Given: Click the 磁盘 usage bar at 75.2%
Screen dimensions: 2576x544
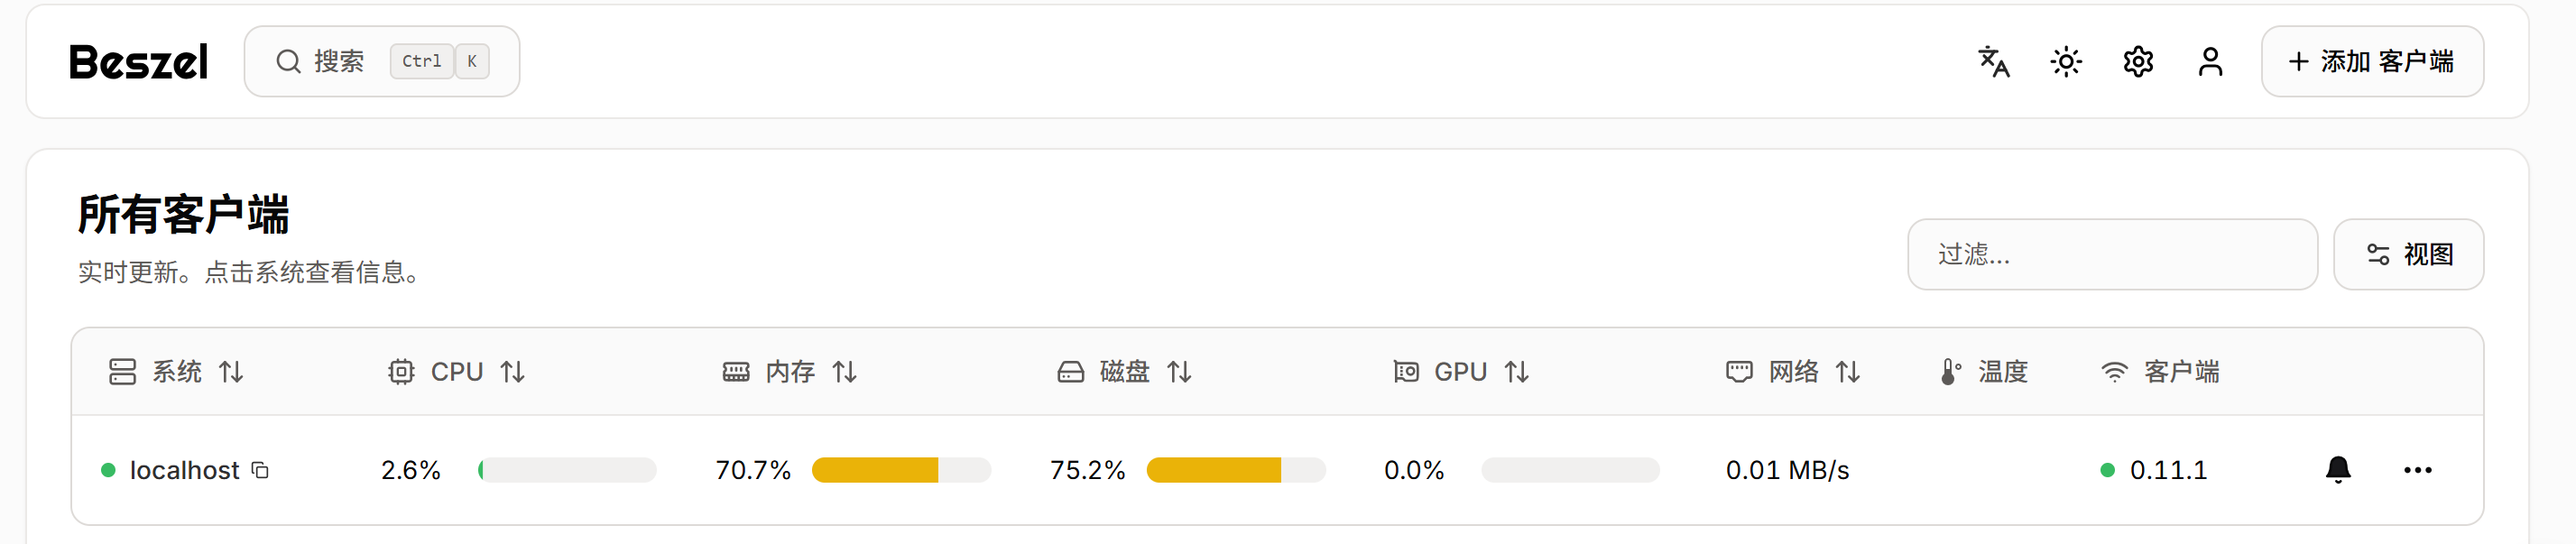Looking at the screenshot, I should (x=1235, y=470).
